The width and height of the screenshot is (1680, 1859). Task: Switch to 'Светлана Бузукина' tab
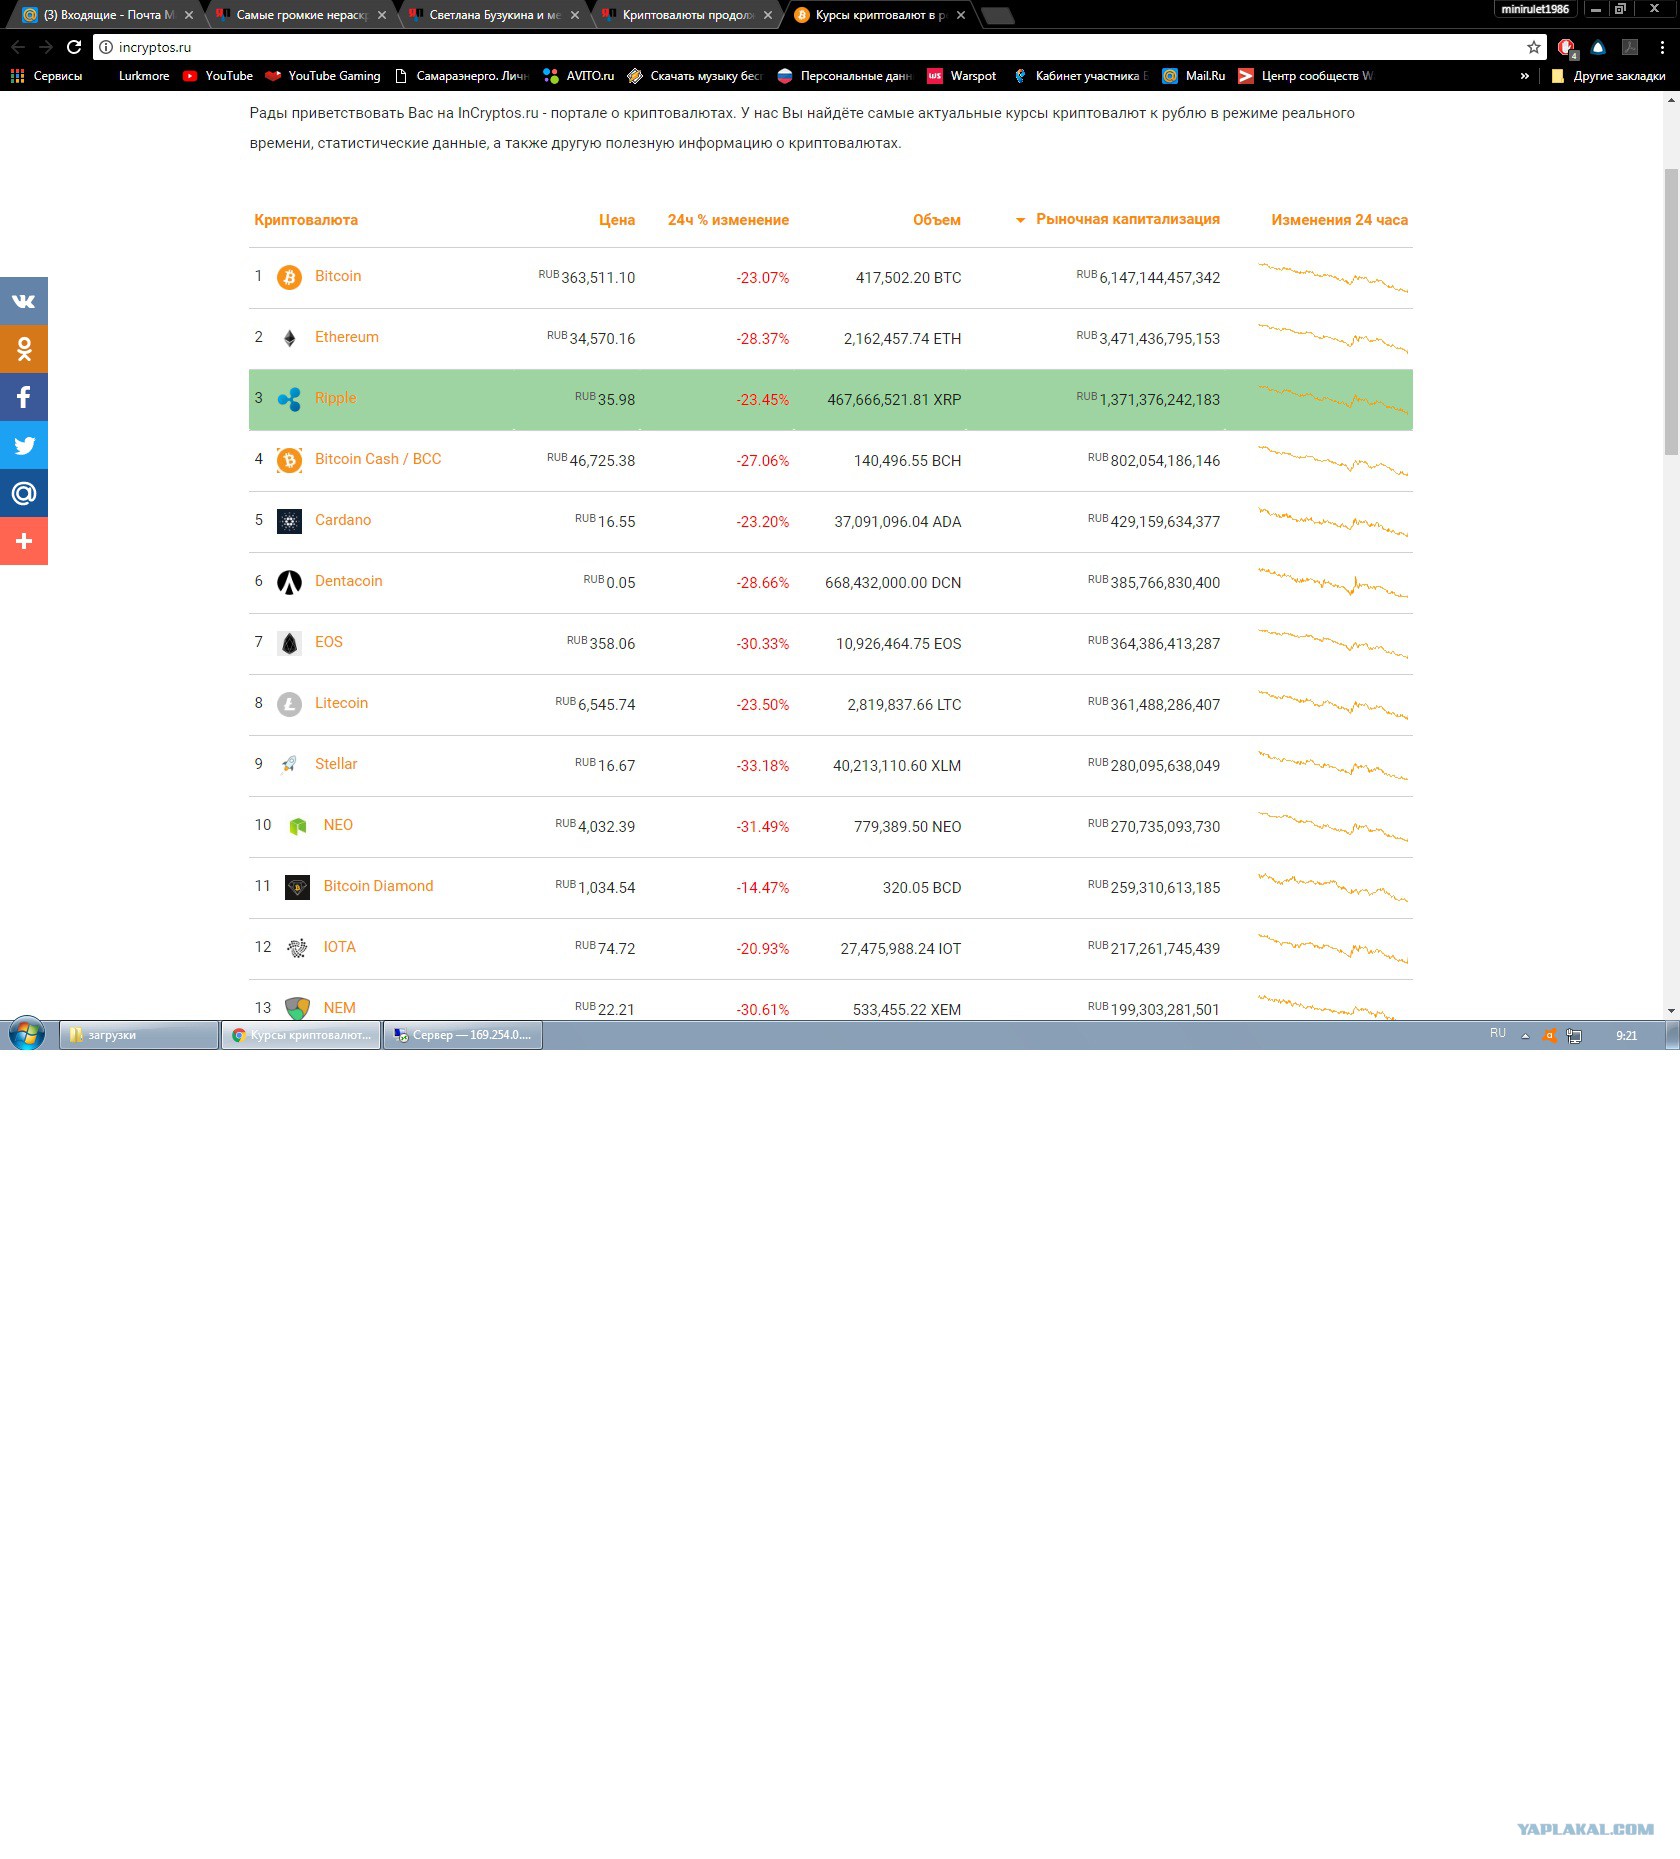494,15
